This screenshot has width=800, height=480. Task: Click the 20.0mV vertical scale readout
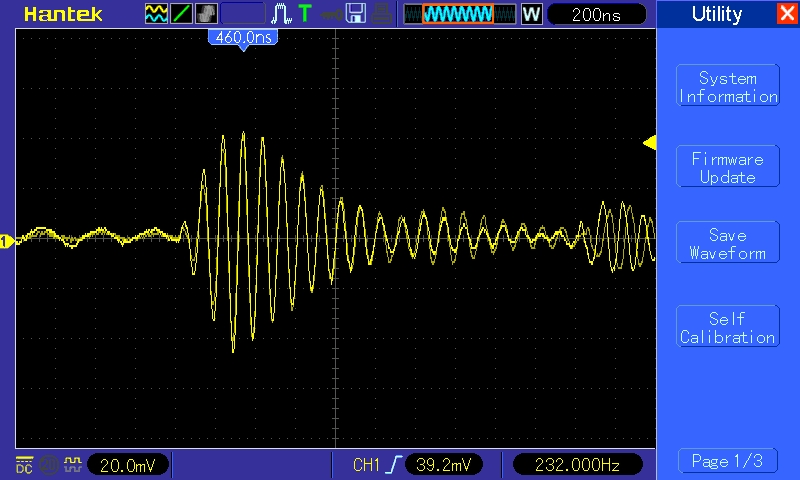pos(128,465)
